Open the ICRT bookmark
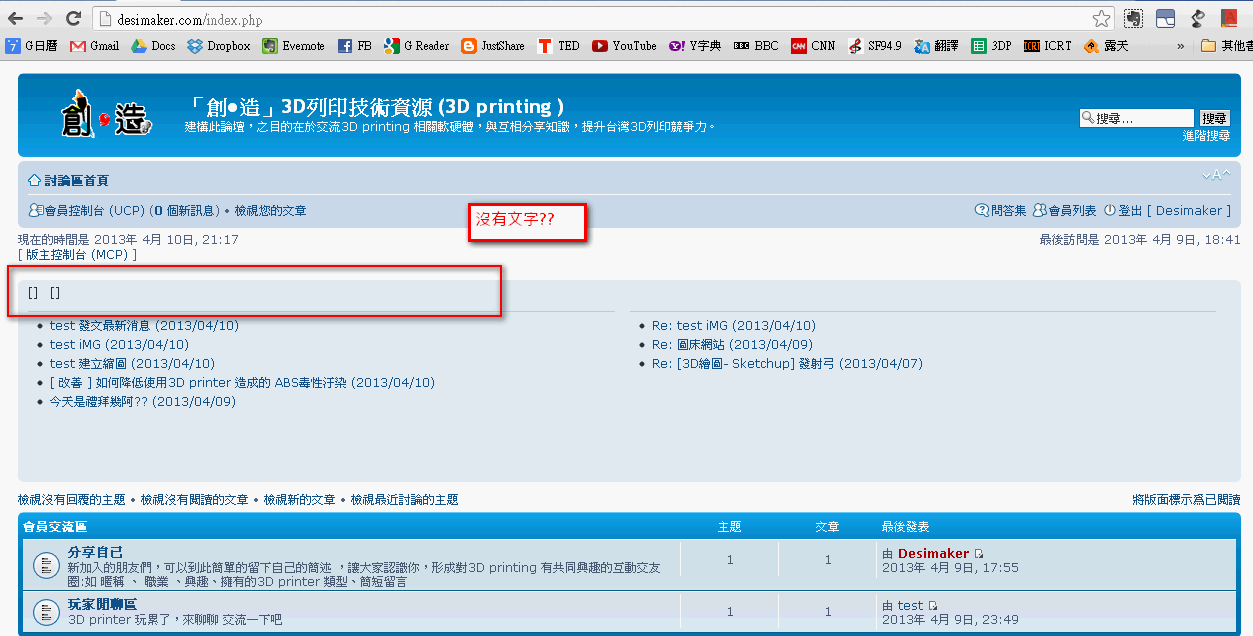Viewport: 1253px width, 636px height. click(x=1047, y=46)
